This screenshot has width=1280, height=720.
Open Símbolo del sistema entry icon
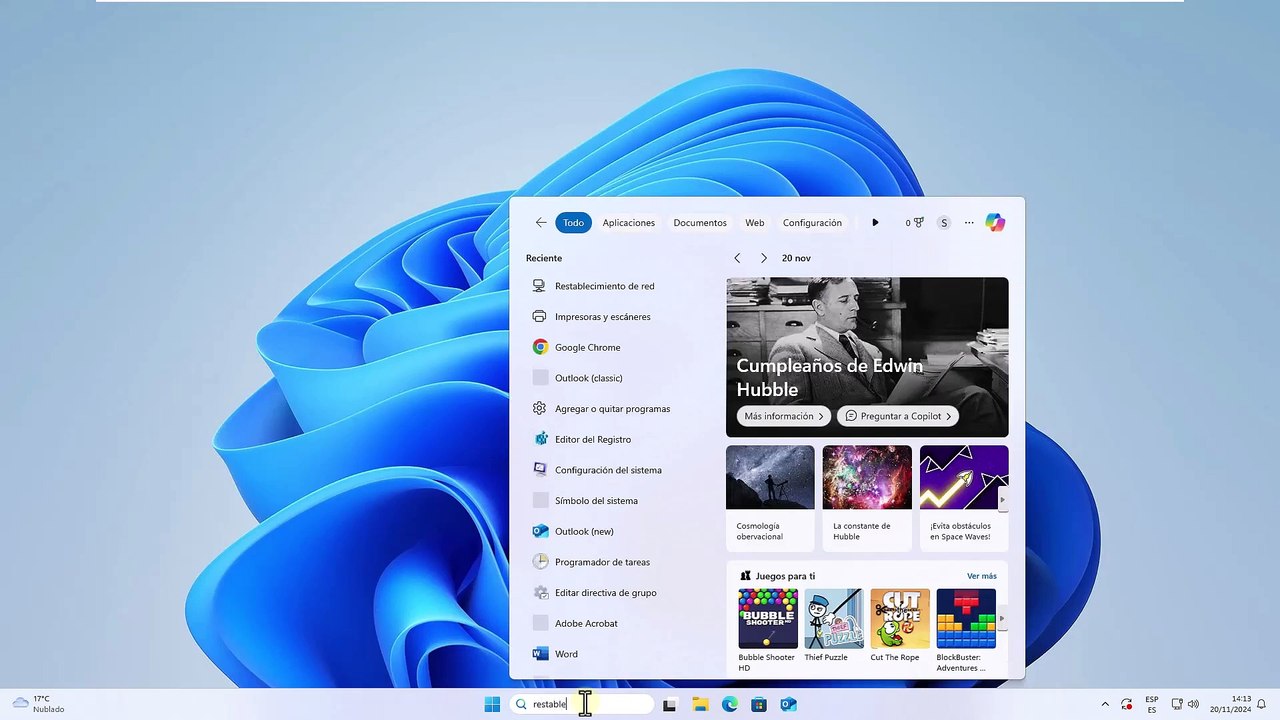click(x=540, y=501)
